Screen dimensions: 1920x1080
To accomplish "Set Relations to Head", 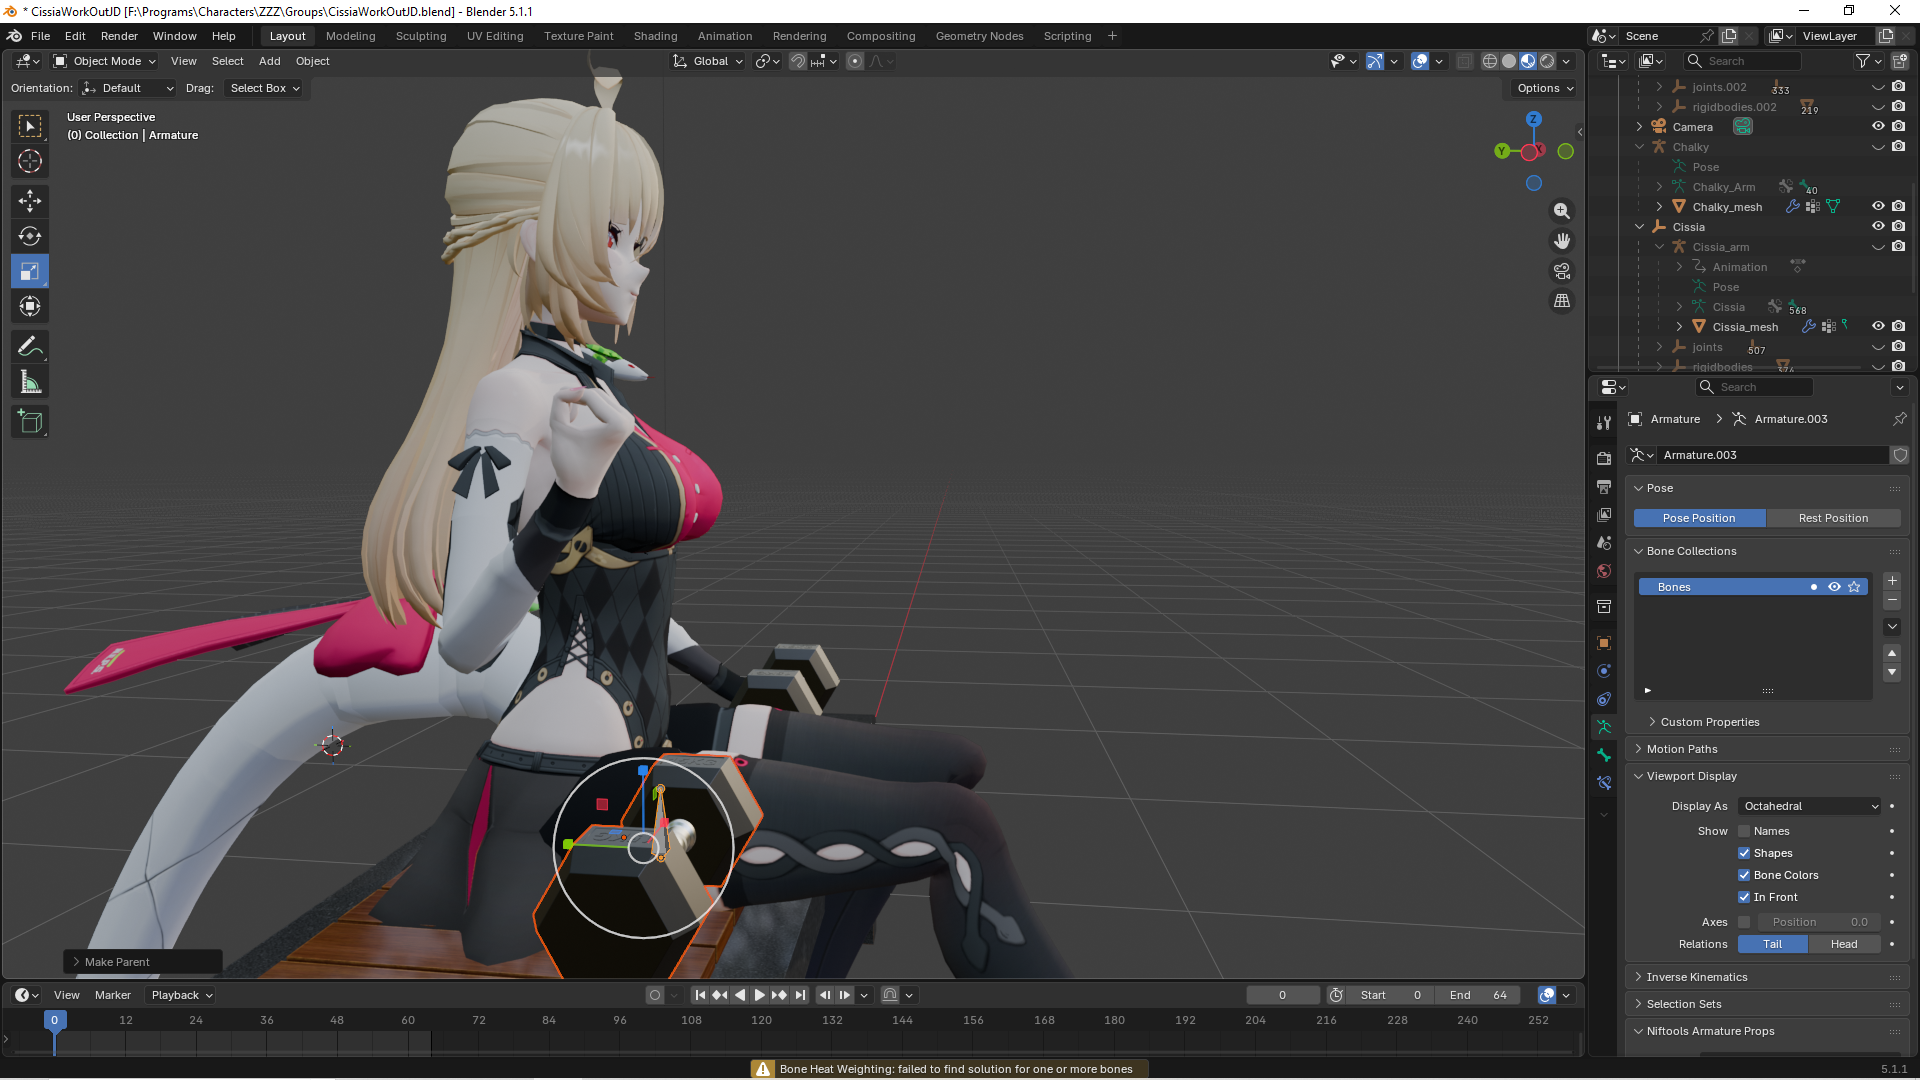I will (x=1844, y=944).
